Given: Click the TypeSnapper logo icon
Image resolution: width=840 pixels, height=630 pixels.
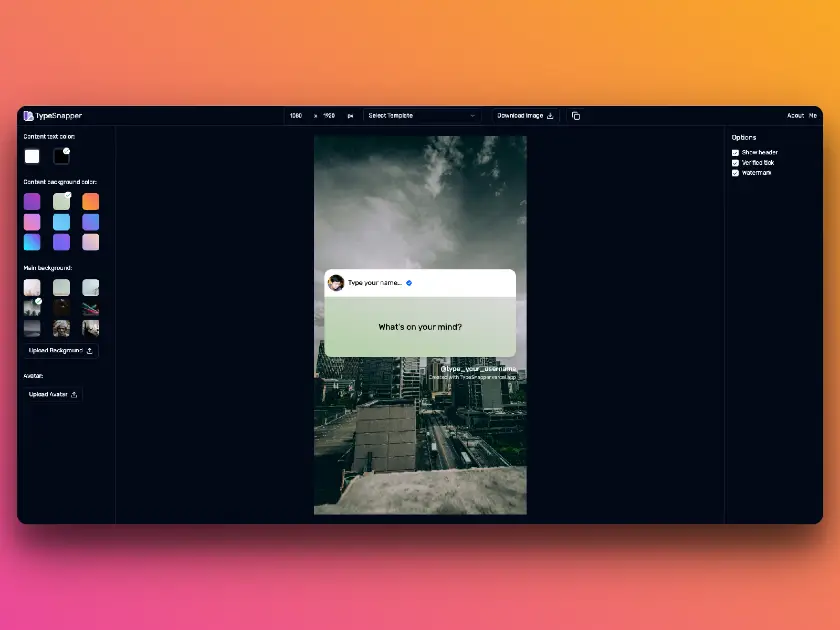Looking at the screenshot, I should pos(27,115).
